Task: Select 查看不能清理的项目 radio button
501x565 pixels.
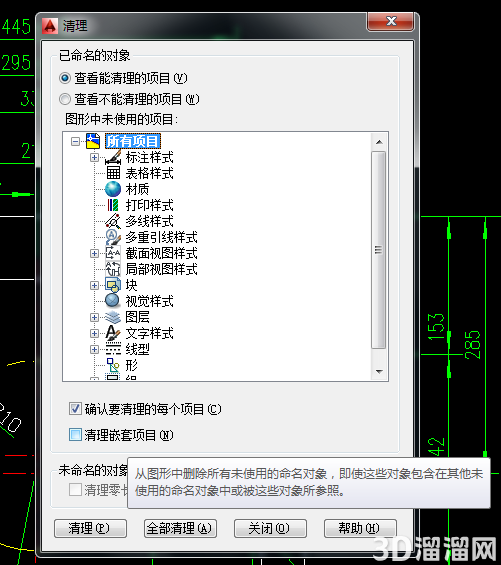Action: click(65, 99)
